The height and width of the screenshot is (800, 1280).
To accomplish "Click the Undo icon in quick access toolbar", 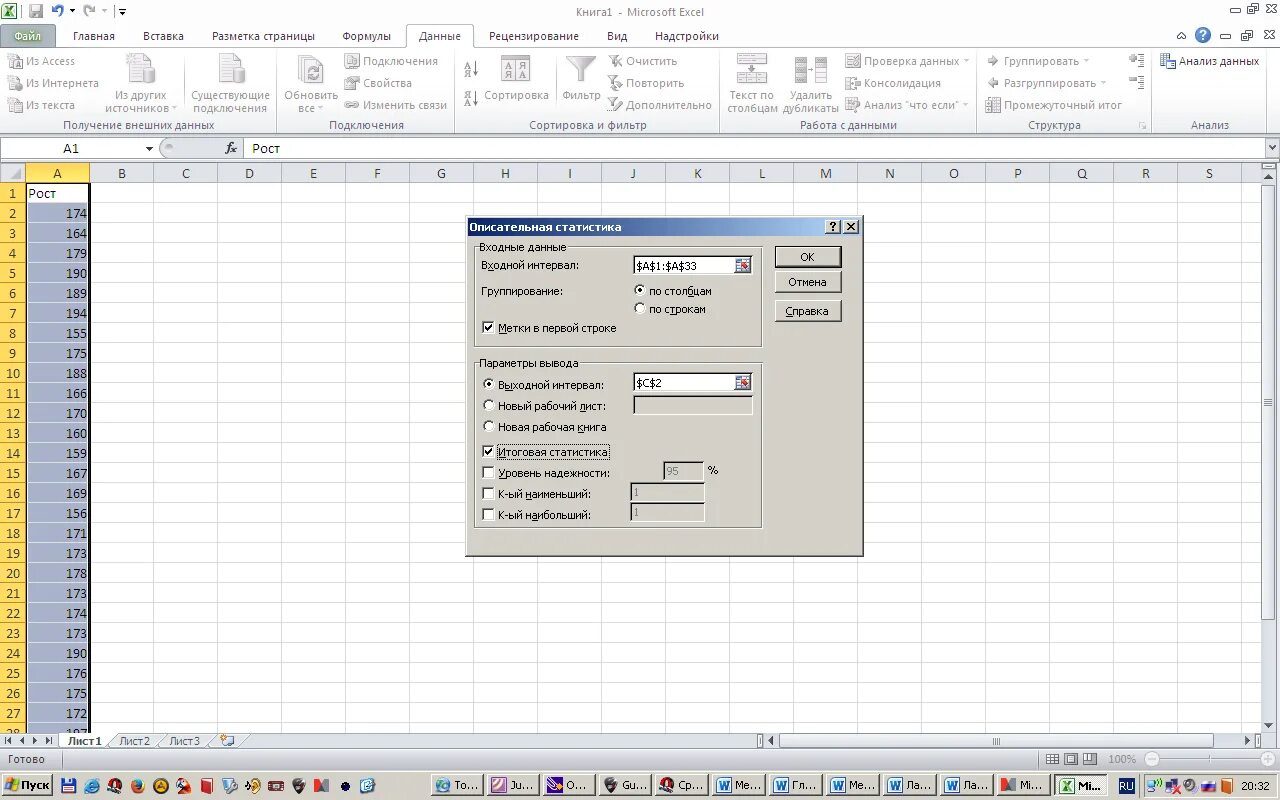I will pyautogui.click(x=58, y=11).
